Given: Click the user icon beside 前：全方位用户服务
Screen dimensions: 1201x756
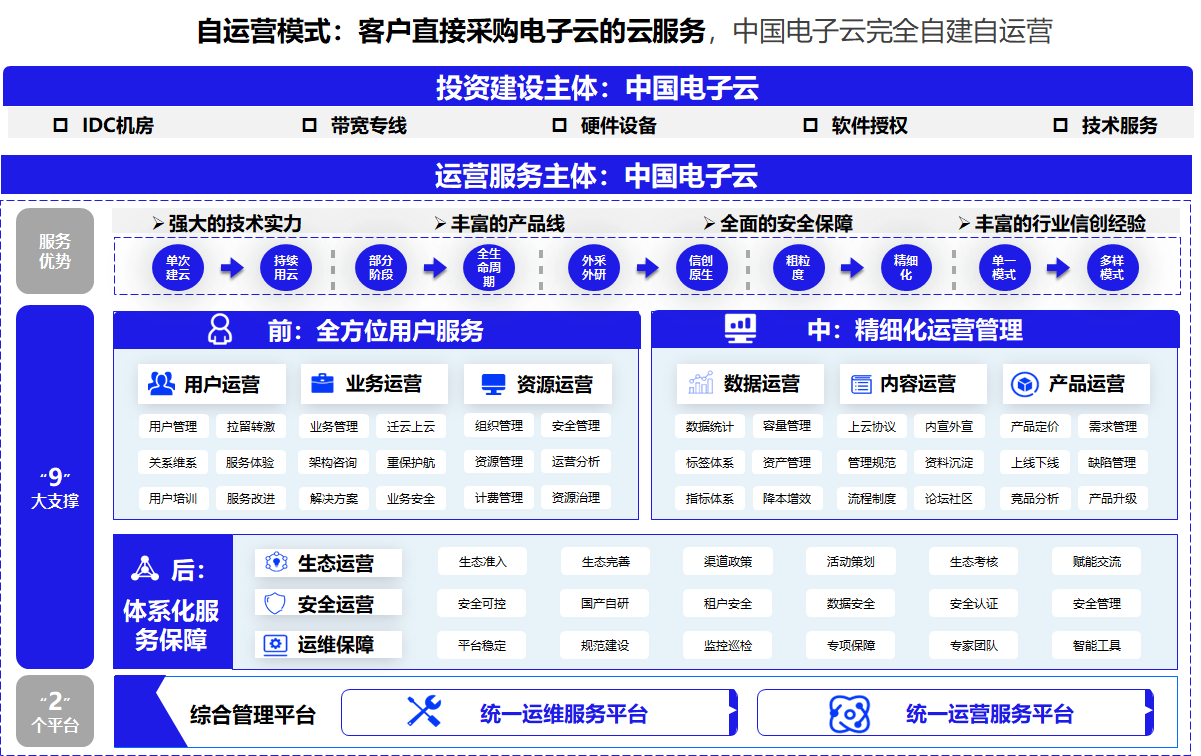Looking at the screenshot, I should 219,329.
